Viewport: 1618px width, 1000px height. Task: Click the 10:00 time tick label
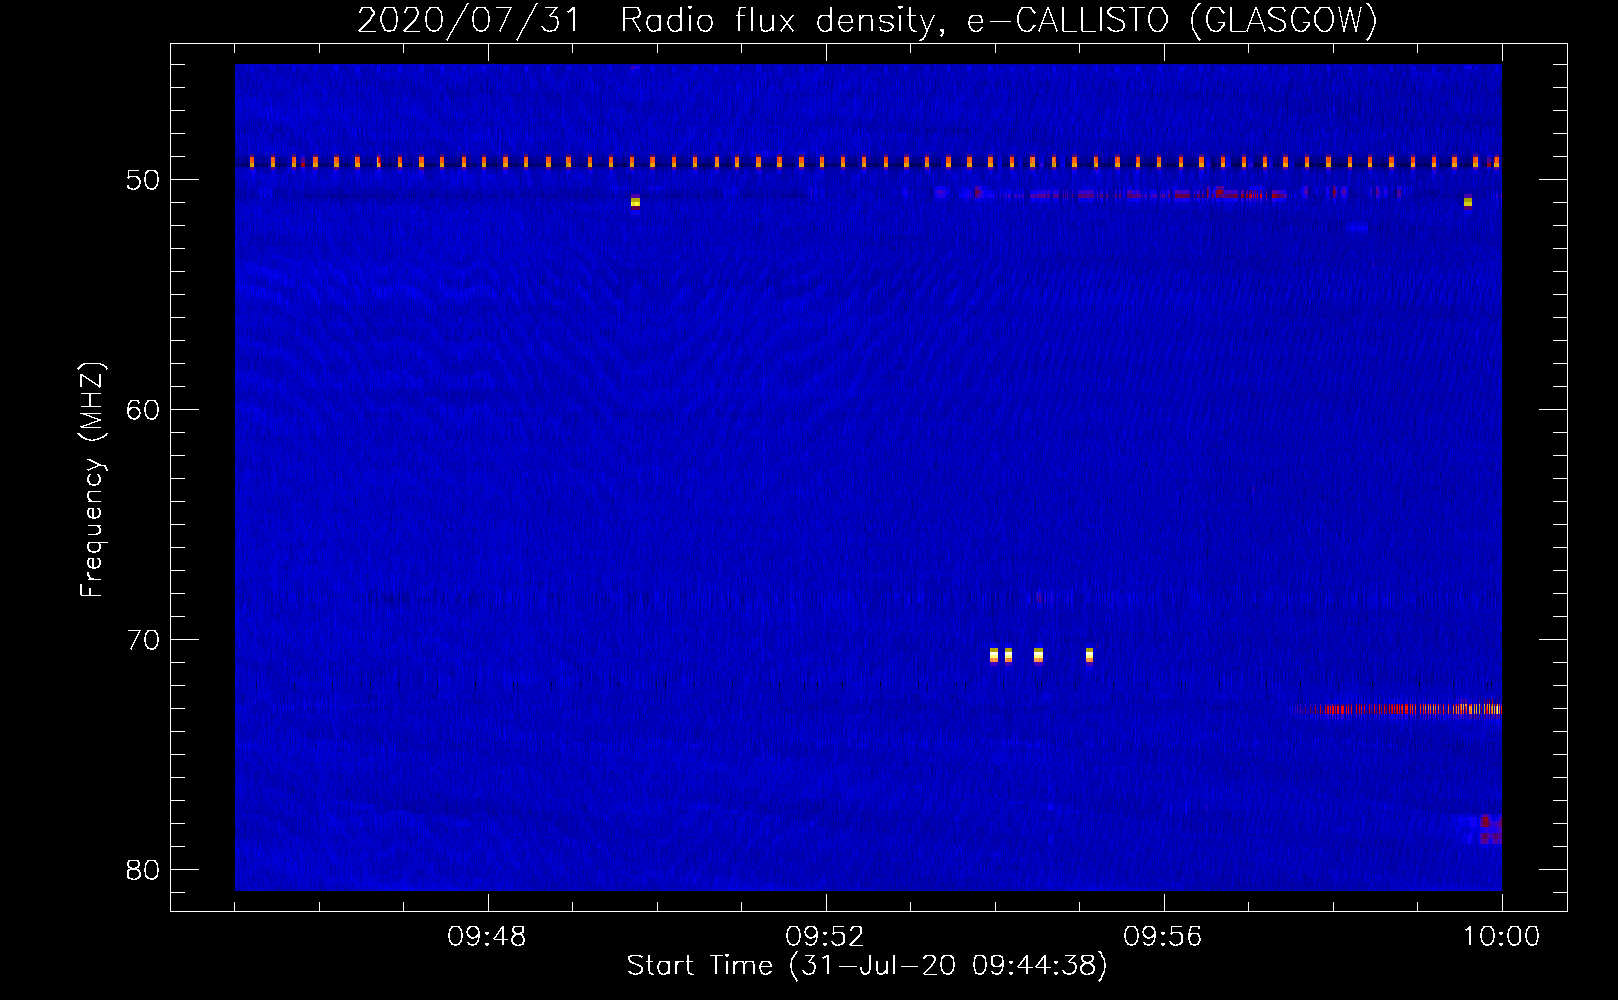click(x=1501, y=937)
